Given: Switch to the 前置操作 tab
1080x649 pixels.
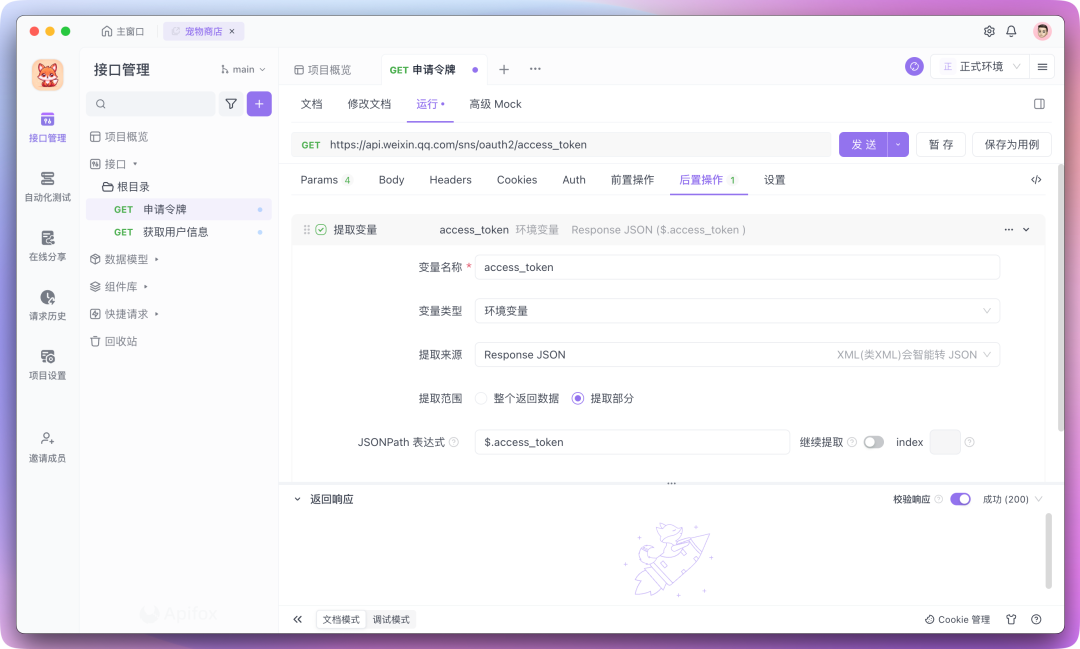Looking at the screenshot, I should coord(632,180).
